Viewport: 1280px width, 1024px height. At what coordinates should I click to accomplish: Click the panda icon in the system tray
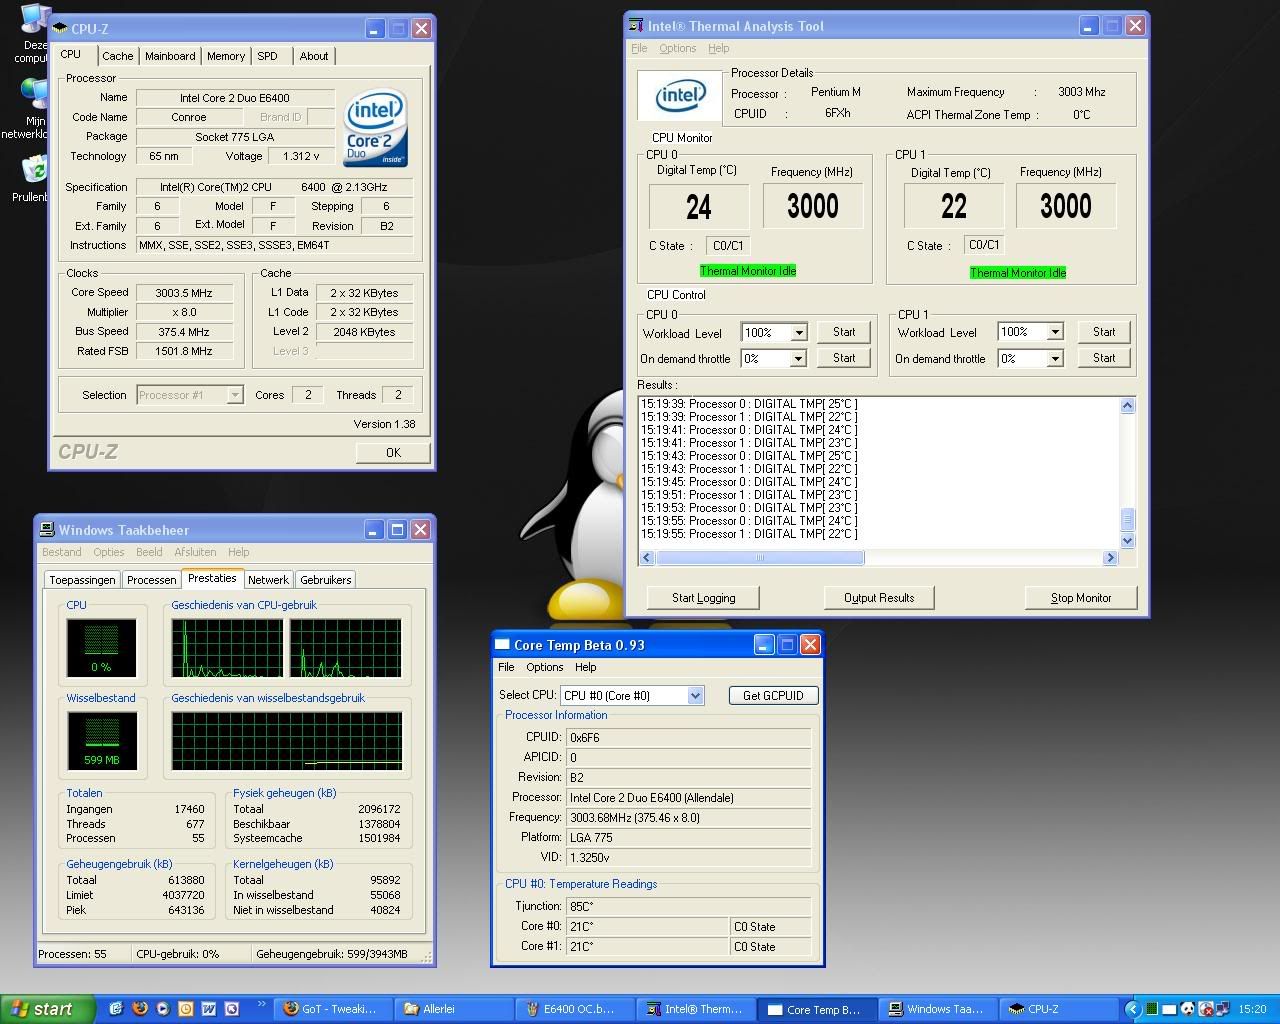(1187, 1009)
